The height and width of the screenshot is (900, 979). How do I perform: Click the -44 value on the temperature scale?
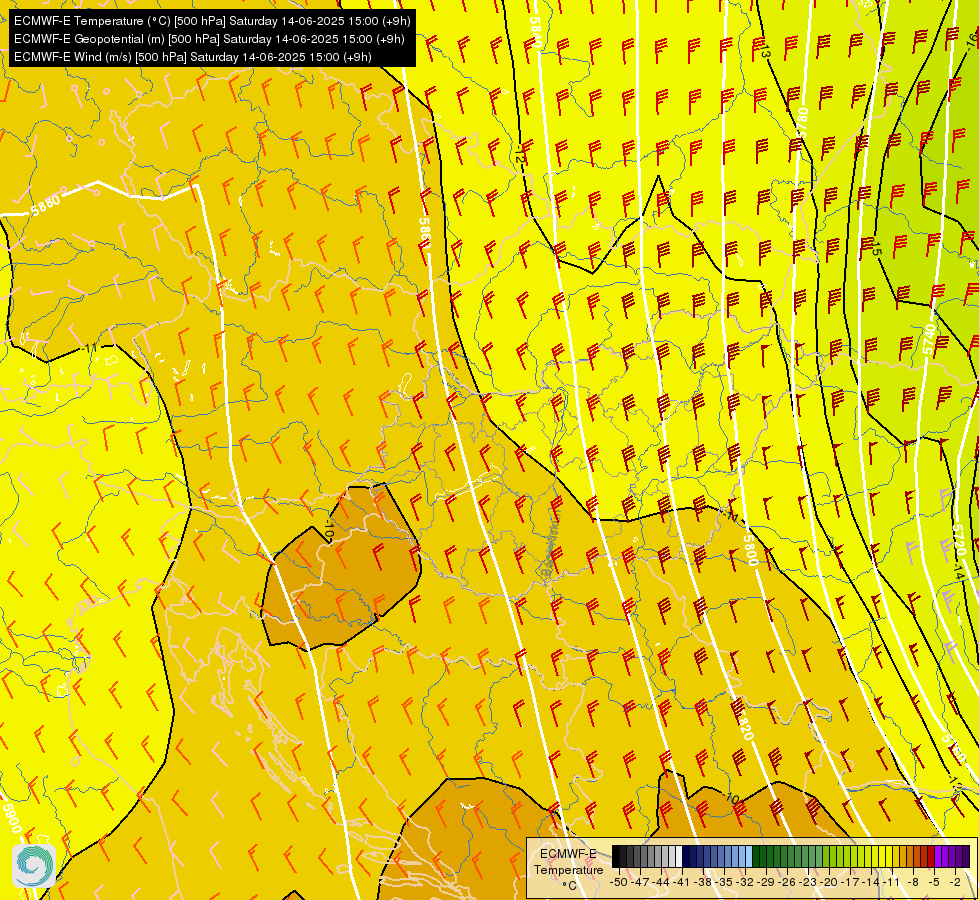point(661,882)
